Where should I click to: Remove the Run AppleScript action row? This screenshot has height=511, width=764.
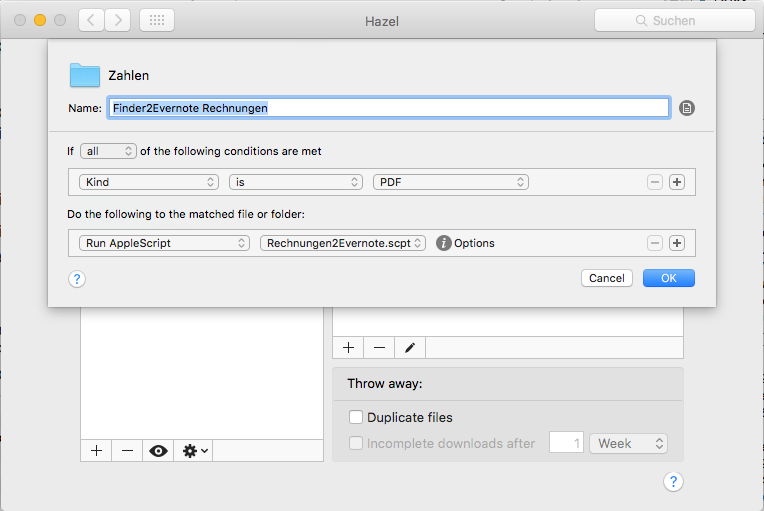click(655, 243)
